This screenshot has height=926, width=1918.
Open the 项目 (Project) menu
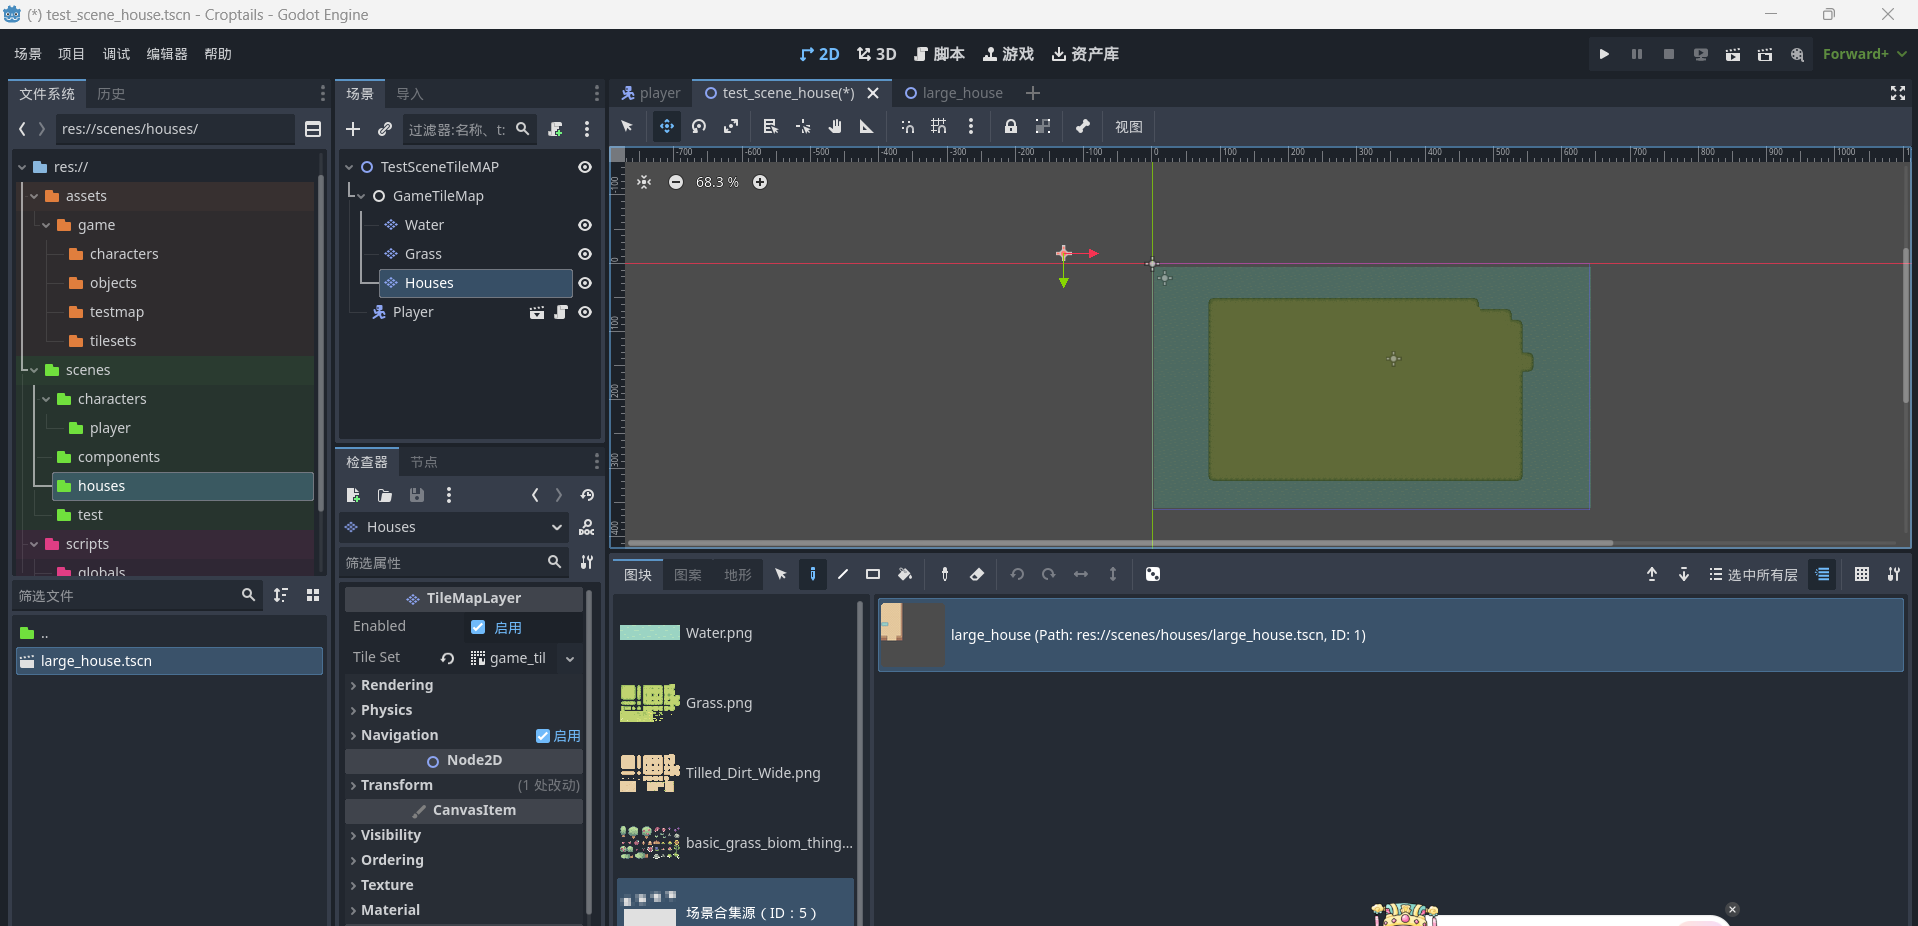click(x=71, y=54)
